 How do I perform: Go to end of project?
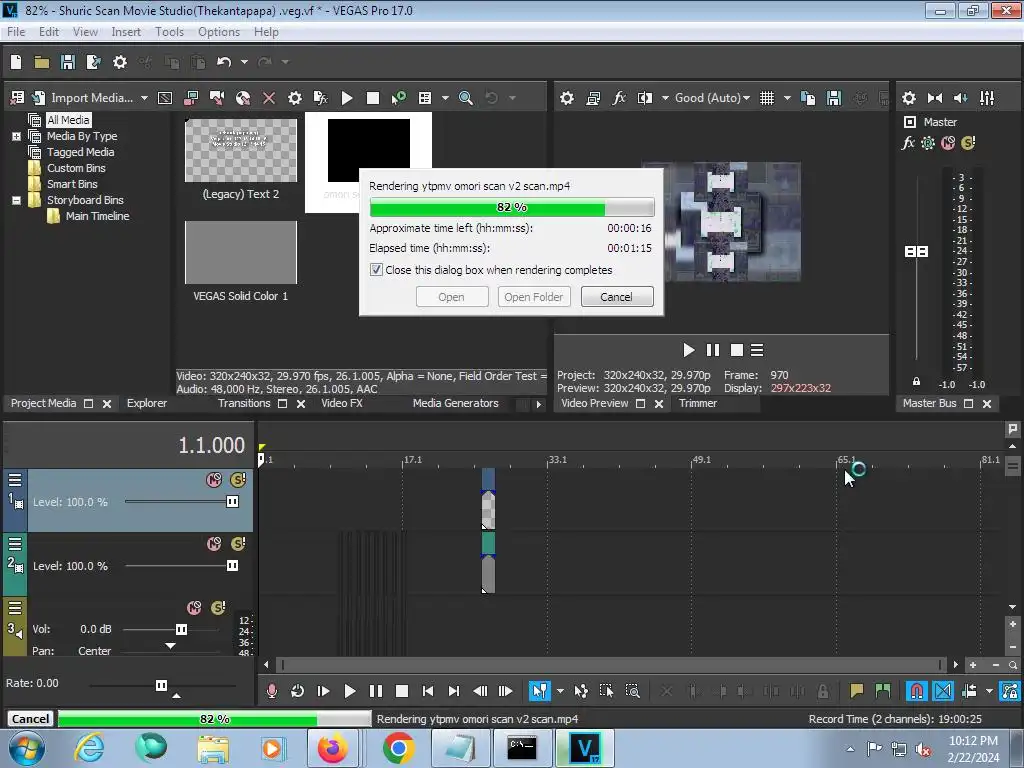pos(454,691)
